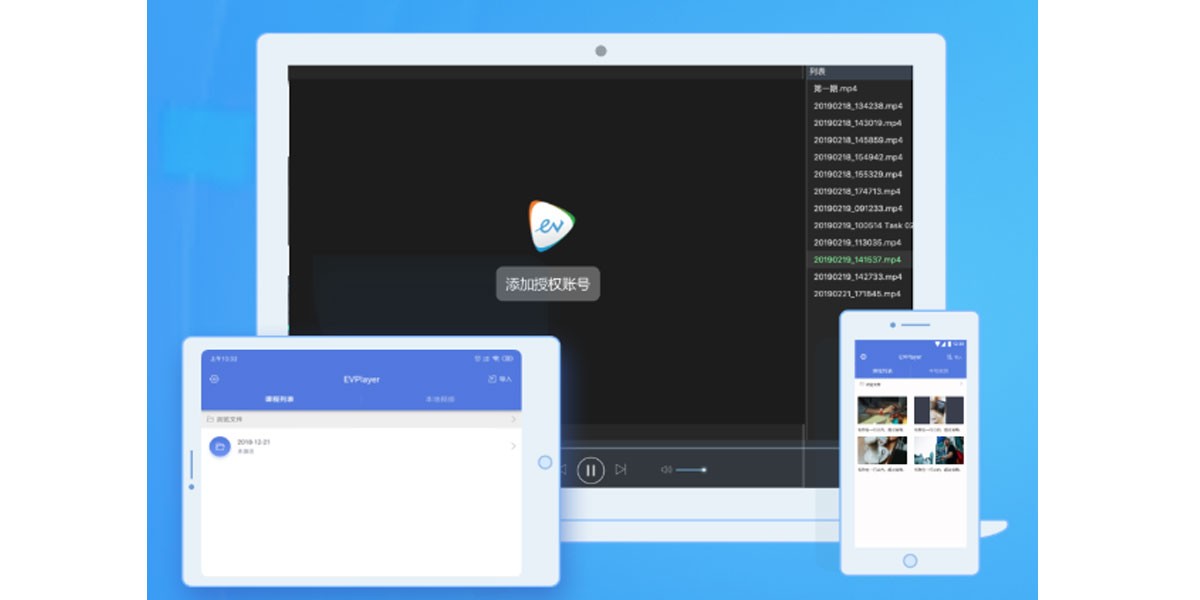
Task: Click the blue folder icon beside 2019-12-21
Action: (x=221, y=448)
